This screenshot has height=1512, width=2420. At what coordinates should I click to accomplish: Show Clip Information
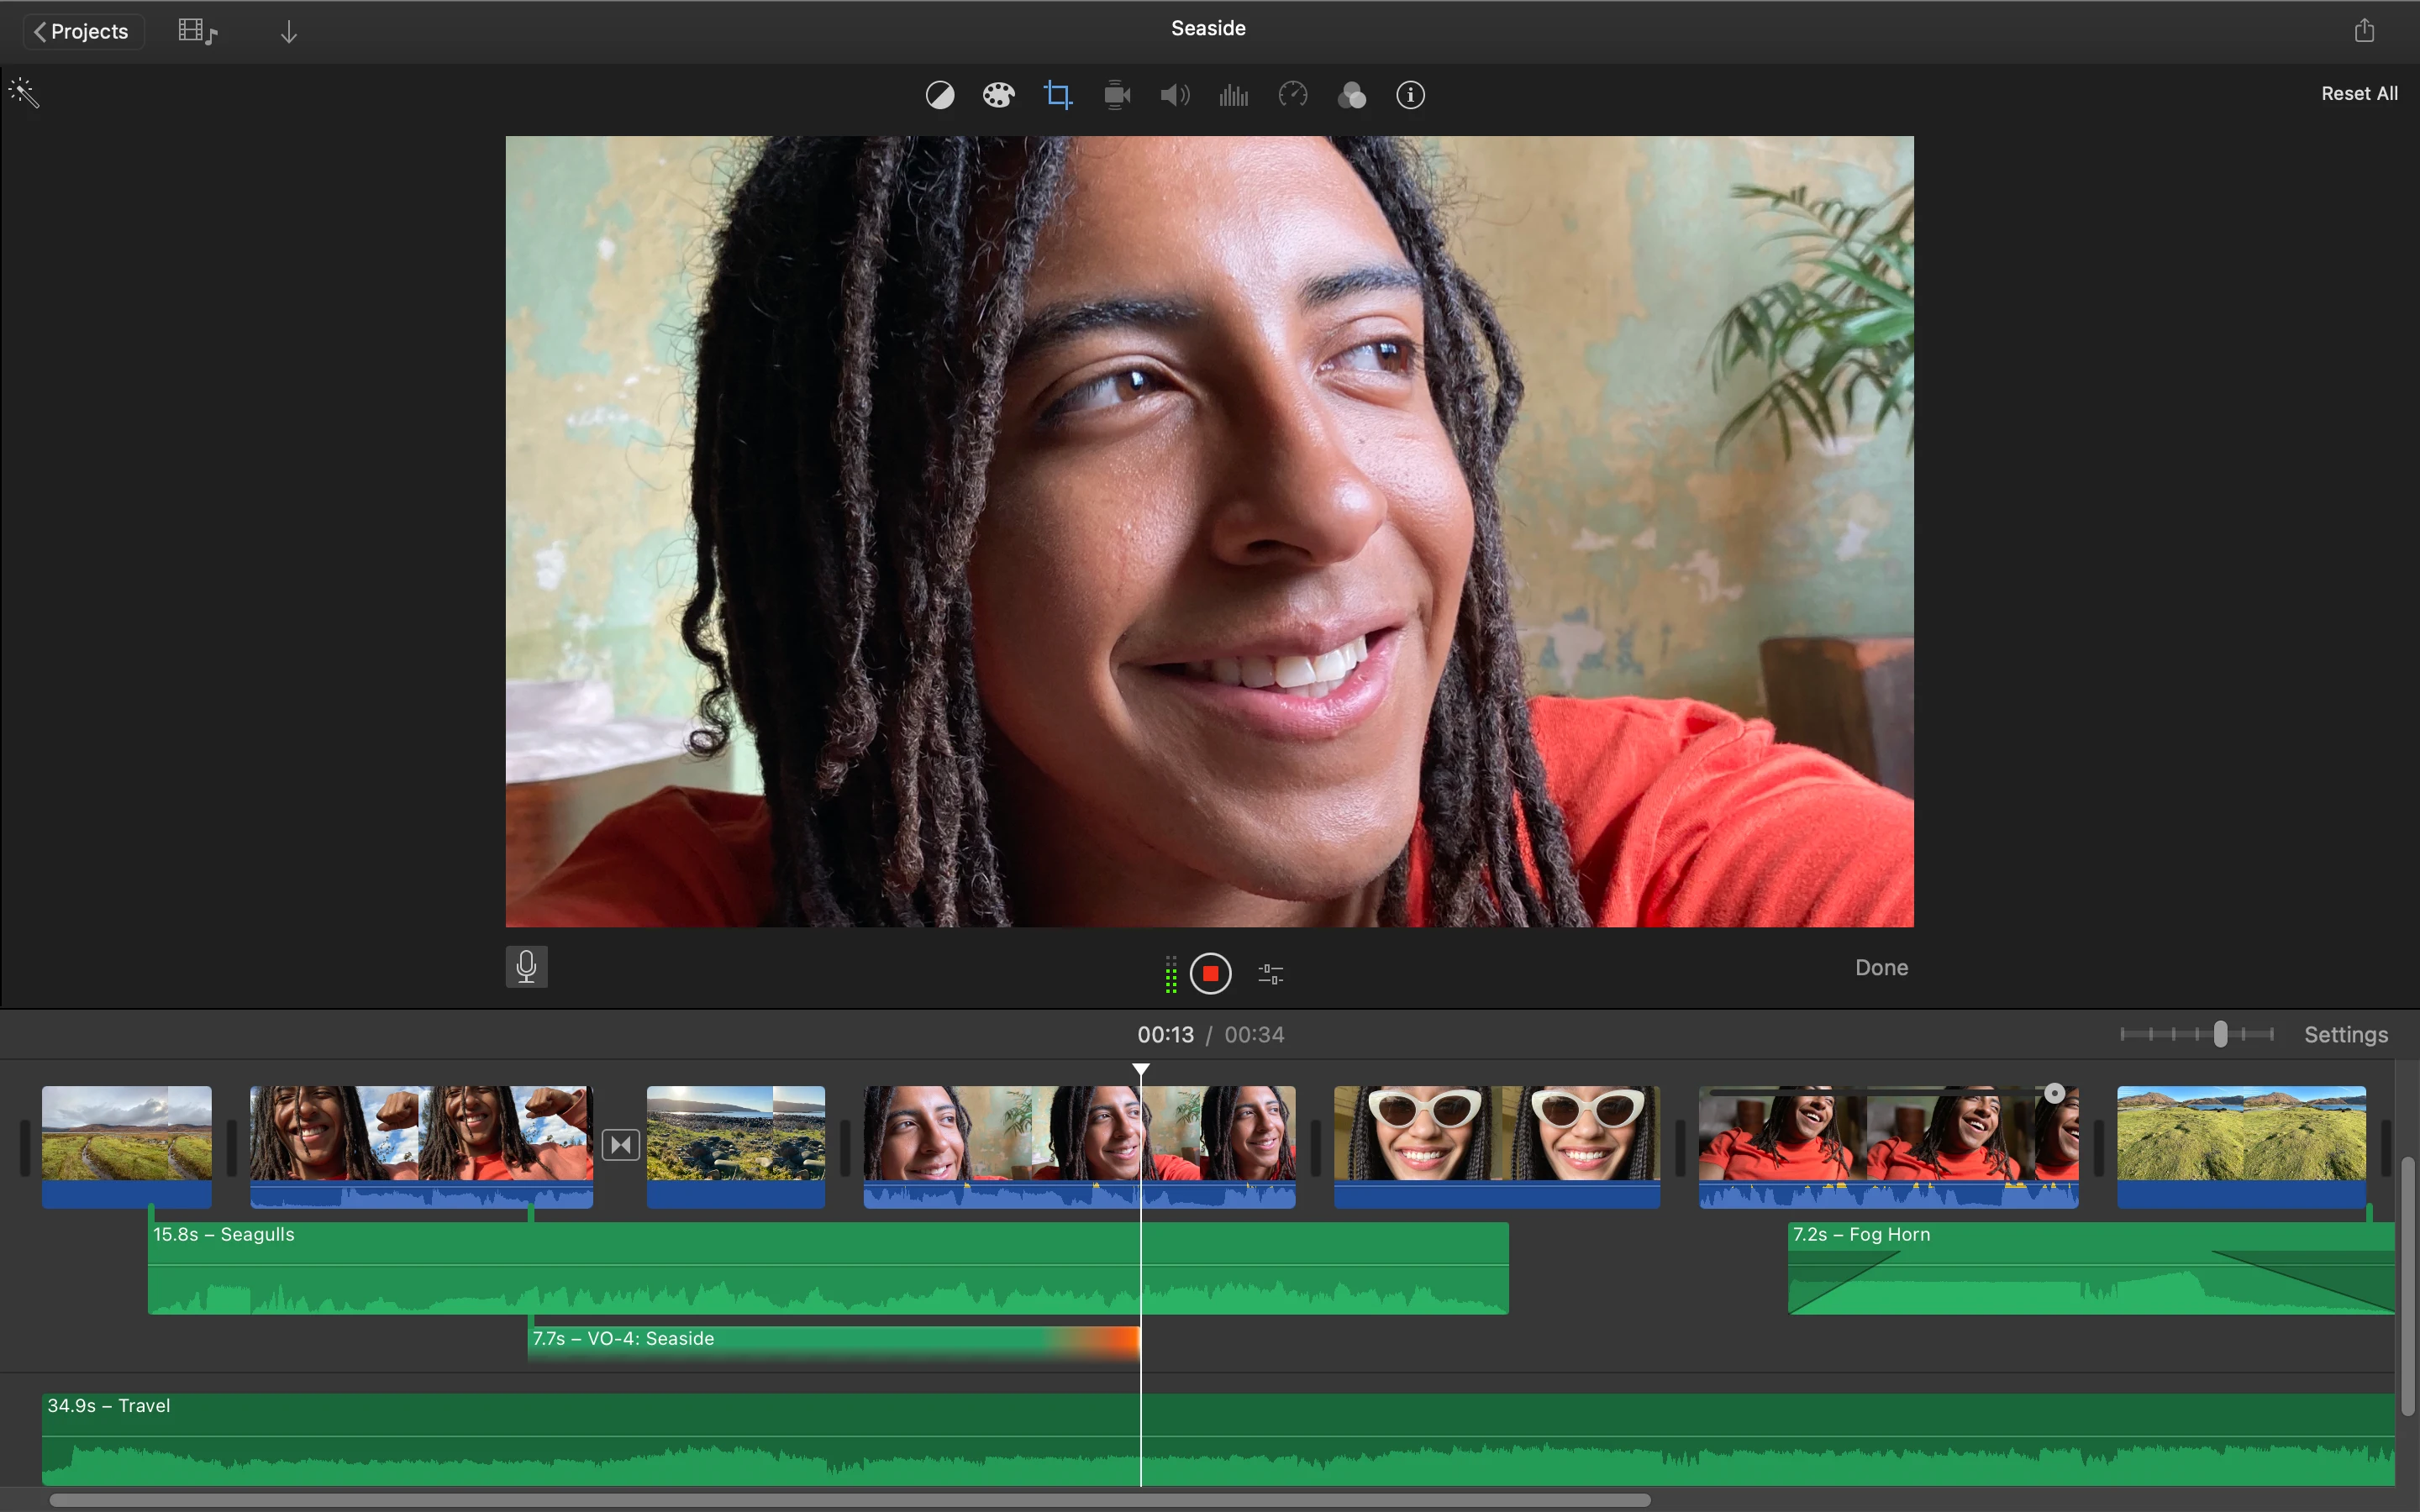[1409, 94]
